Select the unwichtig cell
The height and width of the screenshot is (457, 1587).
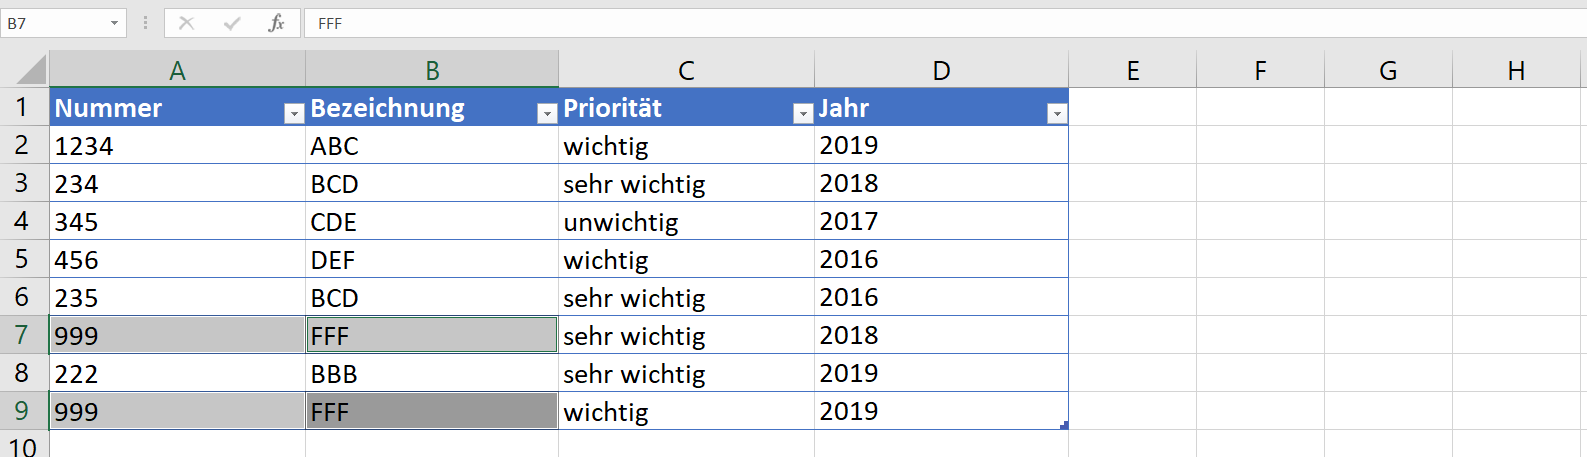686,222
